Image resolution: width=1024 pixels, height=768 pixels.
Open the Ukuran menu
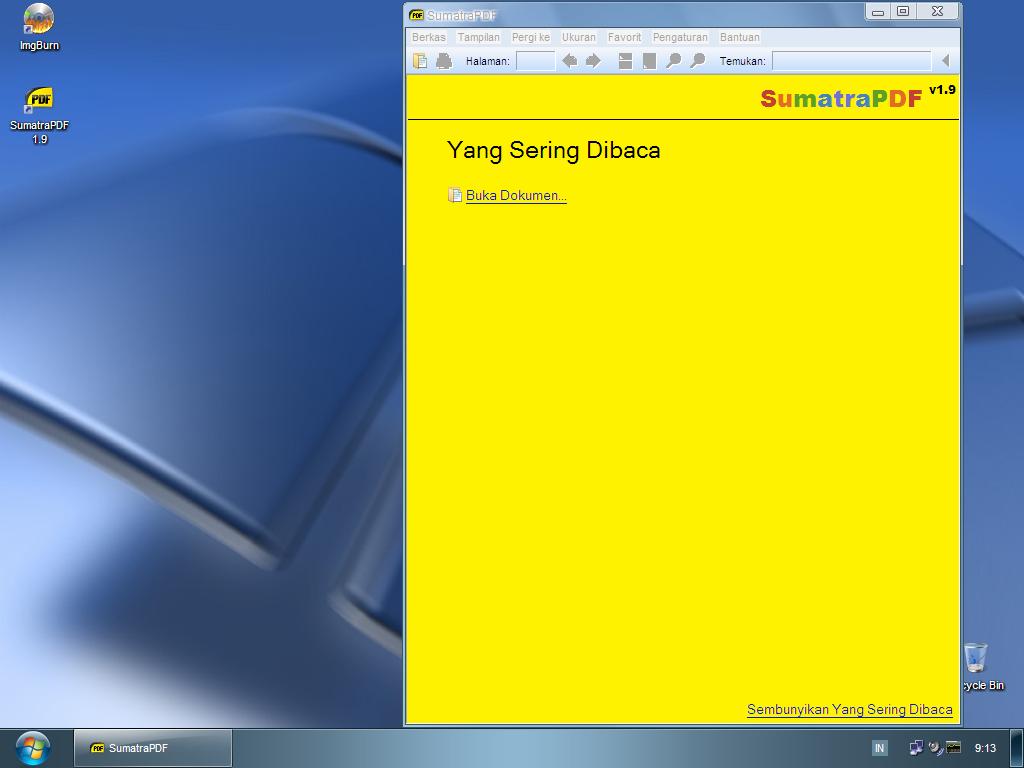579,37
